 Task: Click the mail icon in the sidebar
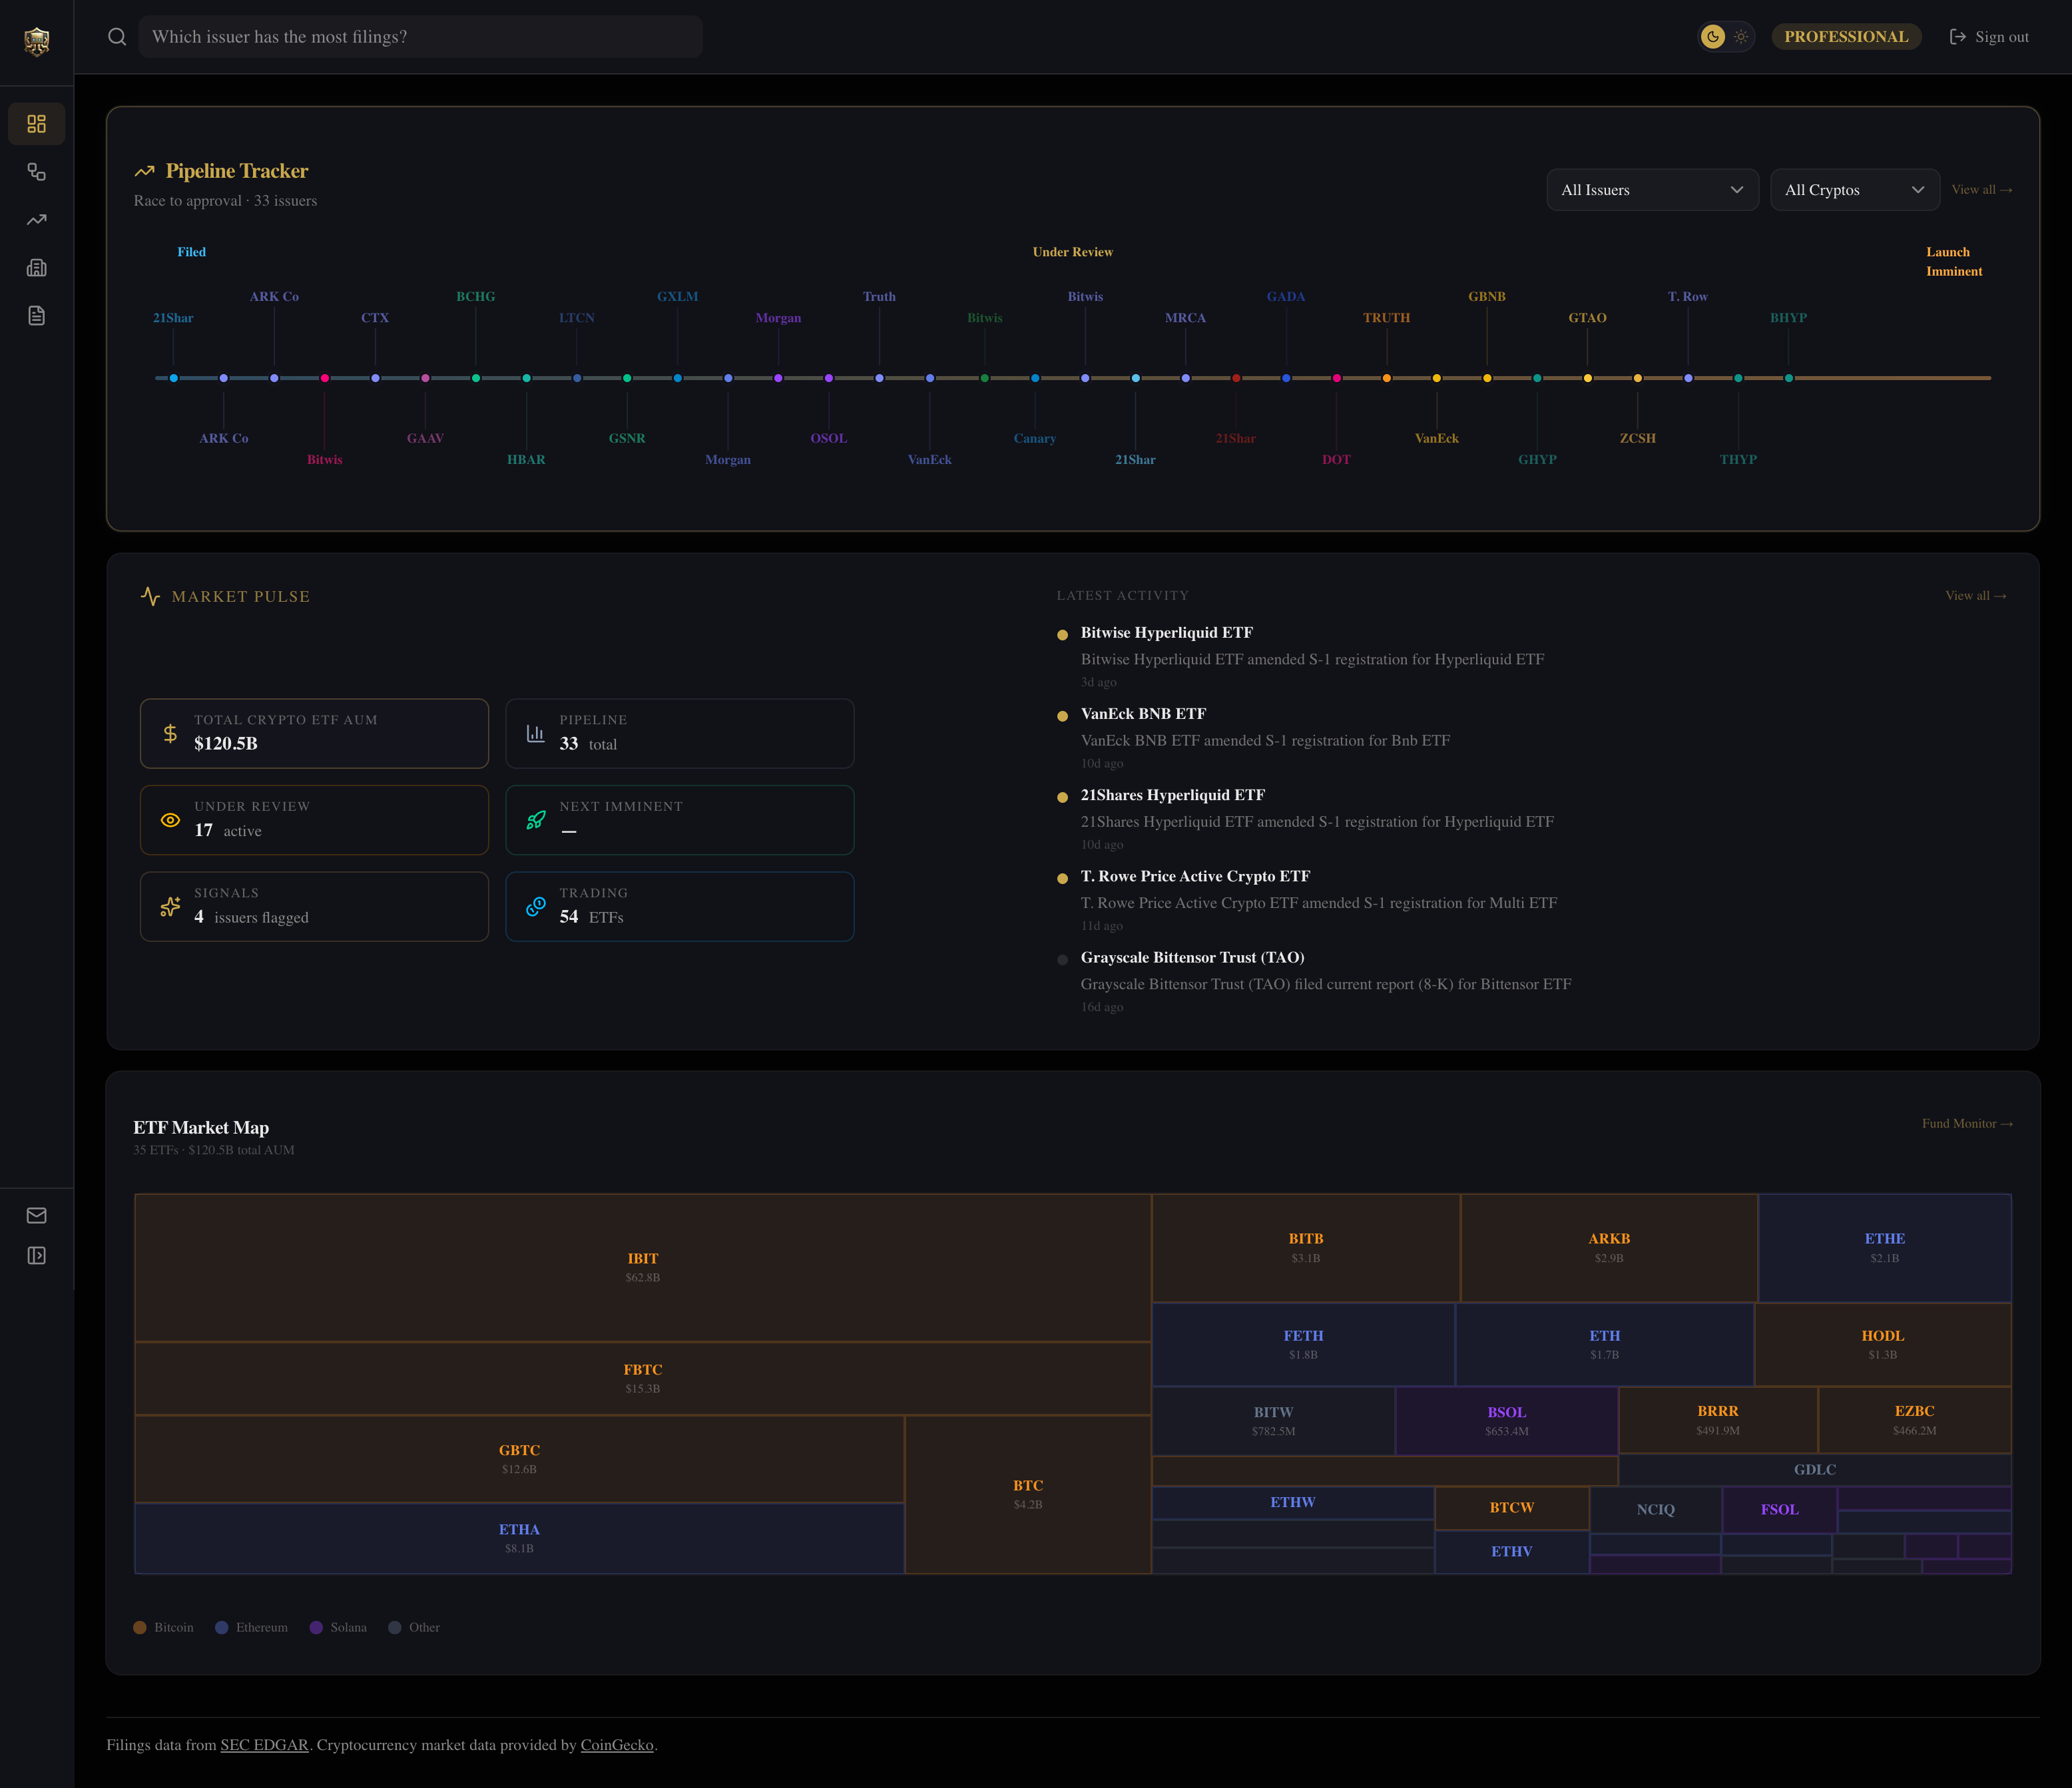(x=37, y=1215)
